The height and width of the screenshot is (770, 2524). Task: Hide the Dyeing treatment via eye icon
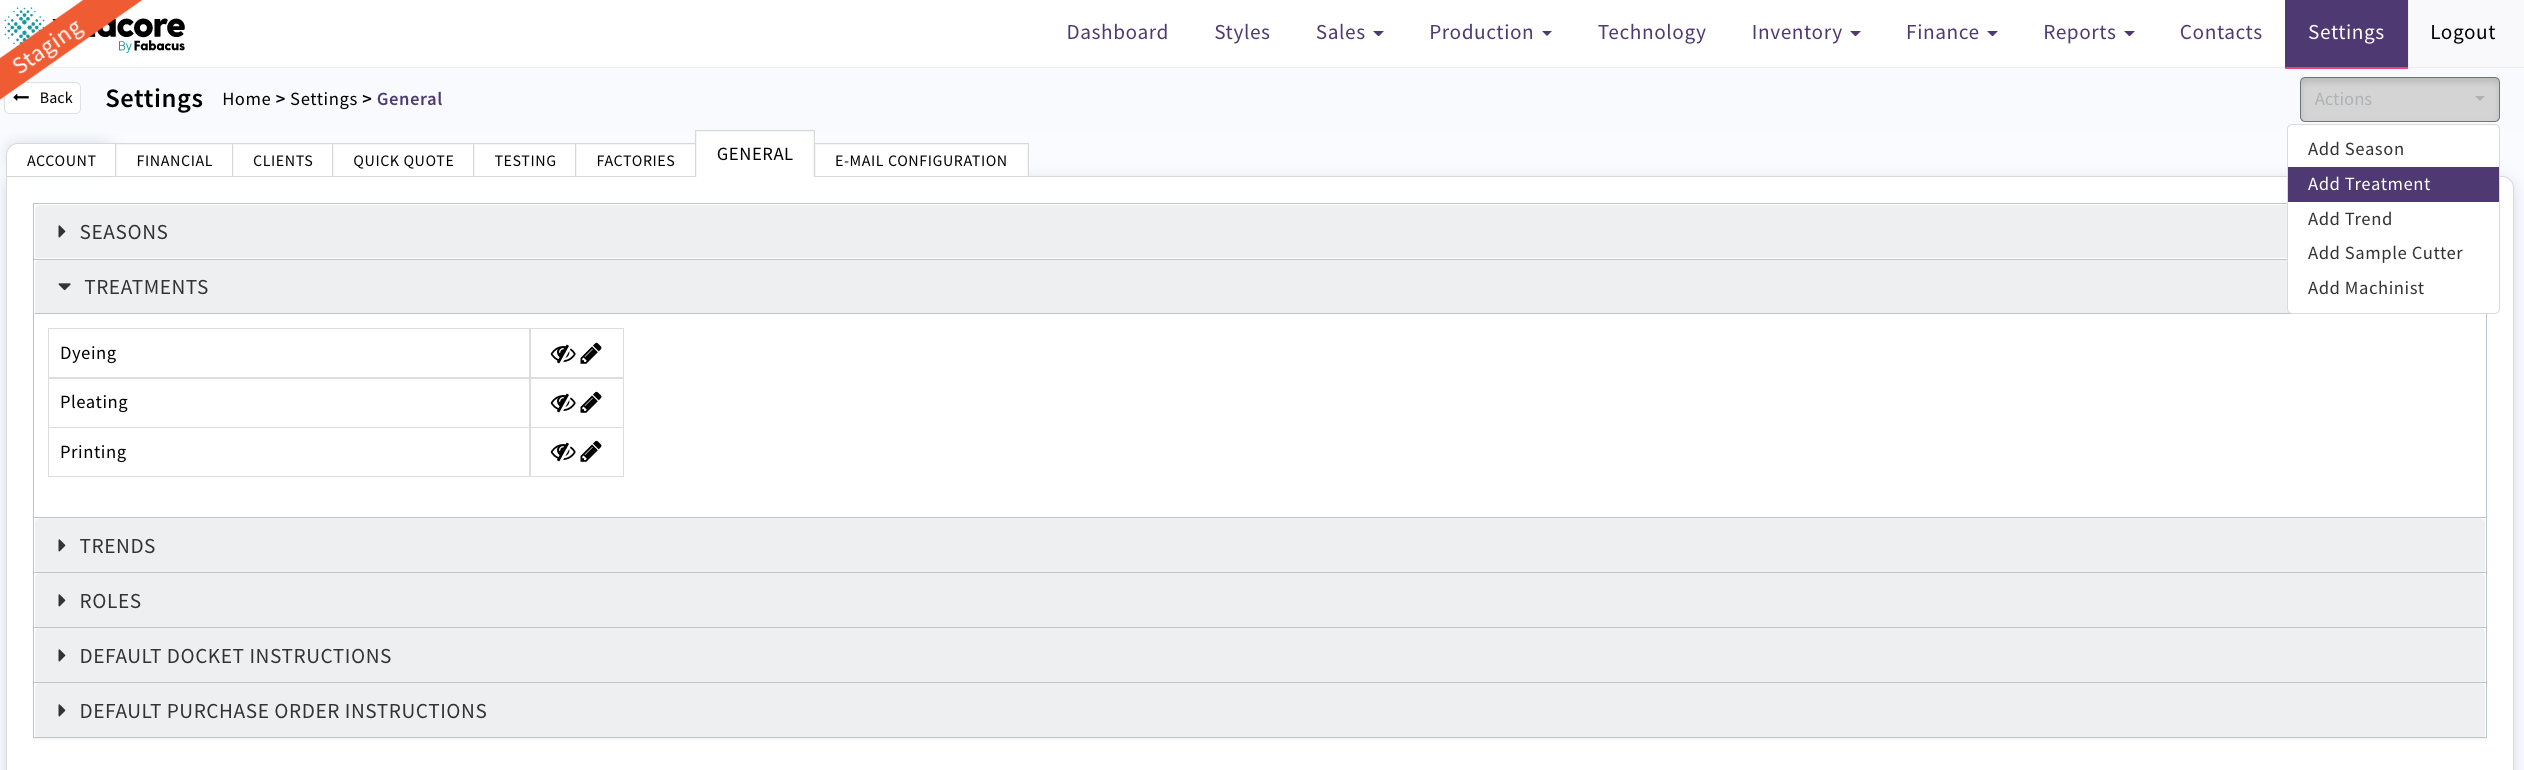(x=562, y=354)
